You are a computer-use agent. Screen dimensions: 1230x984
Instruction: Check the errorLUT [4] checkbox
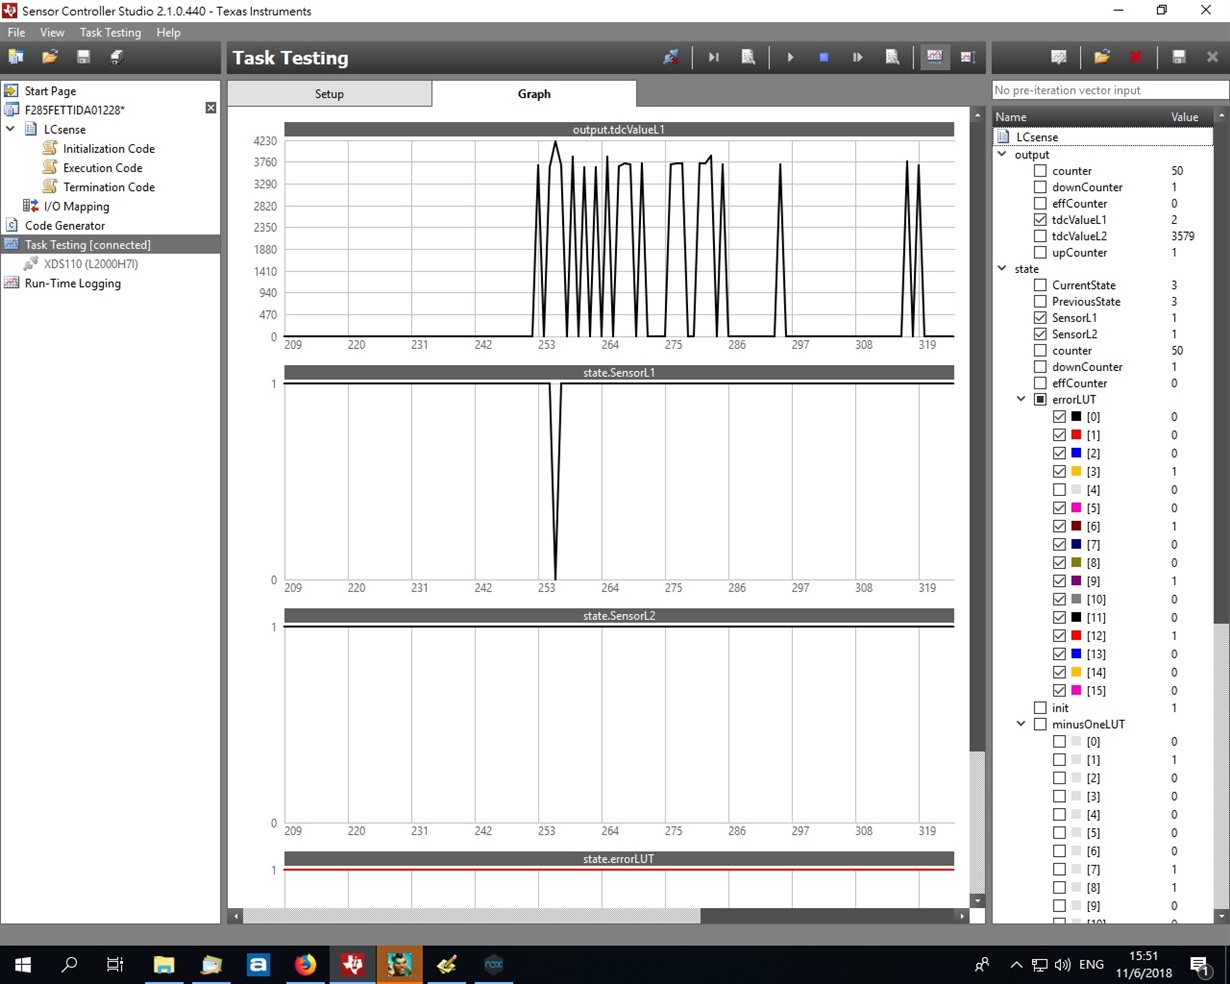pos(1059,490)
